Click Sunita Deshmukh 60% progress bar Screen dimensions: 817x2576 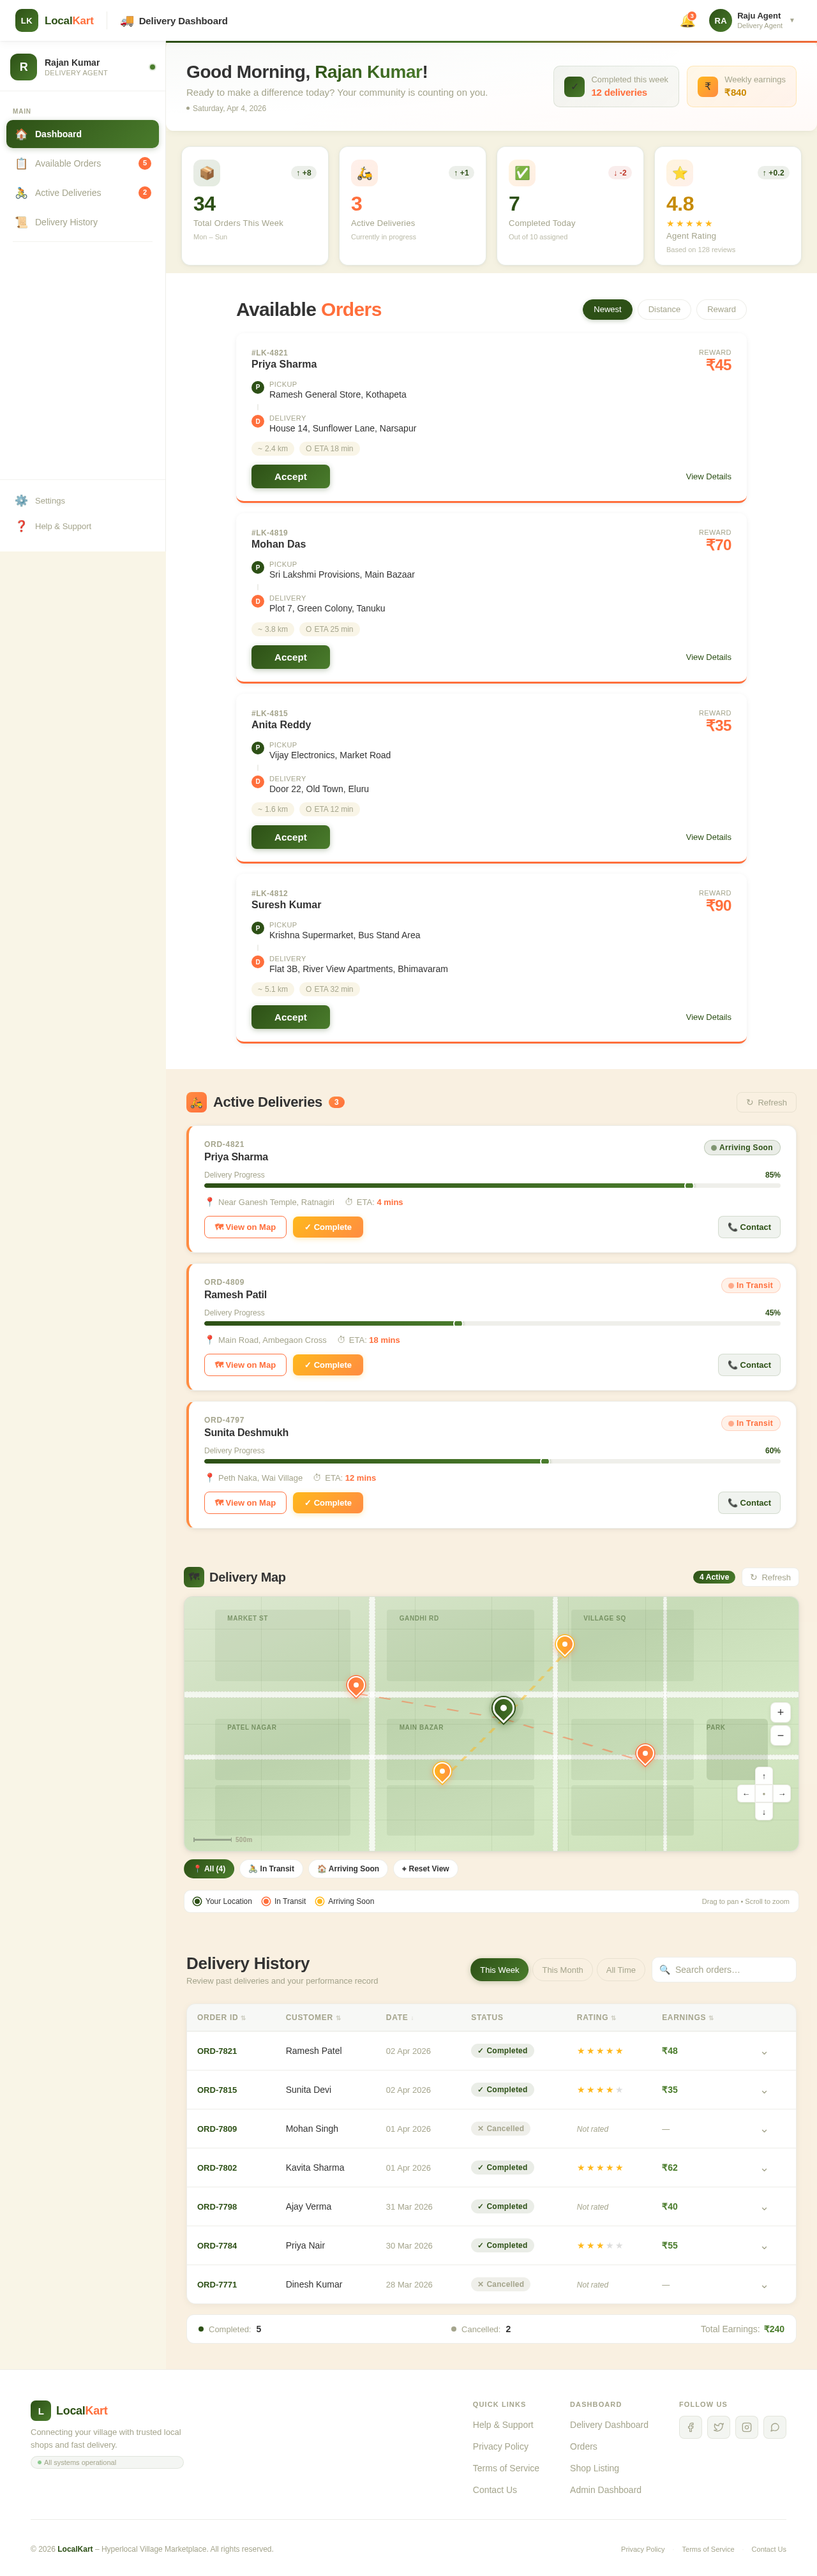point(492,1461)
